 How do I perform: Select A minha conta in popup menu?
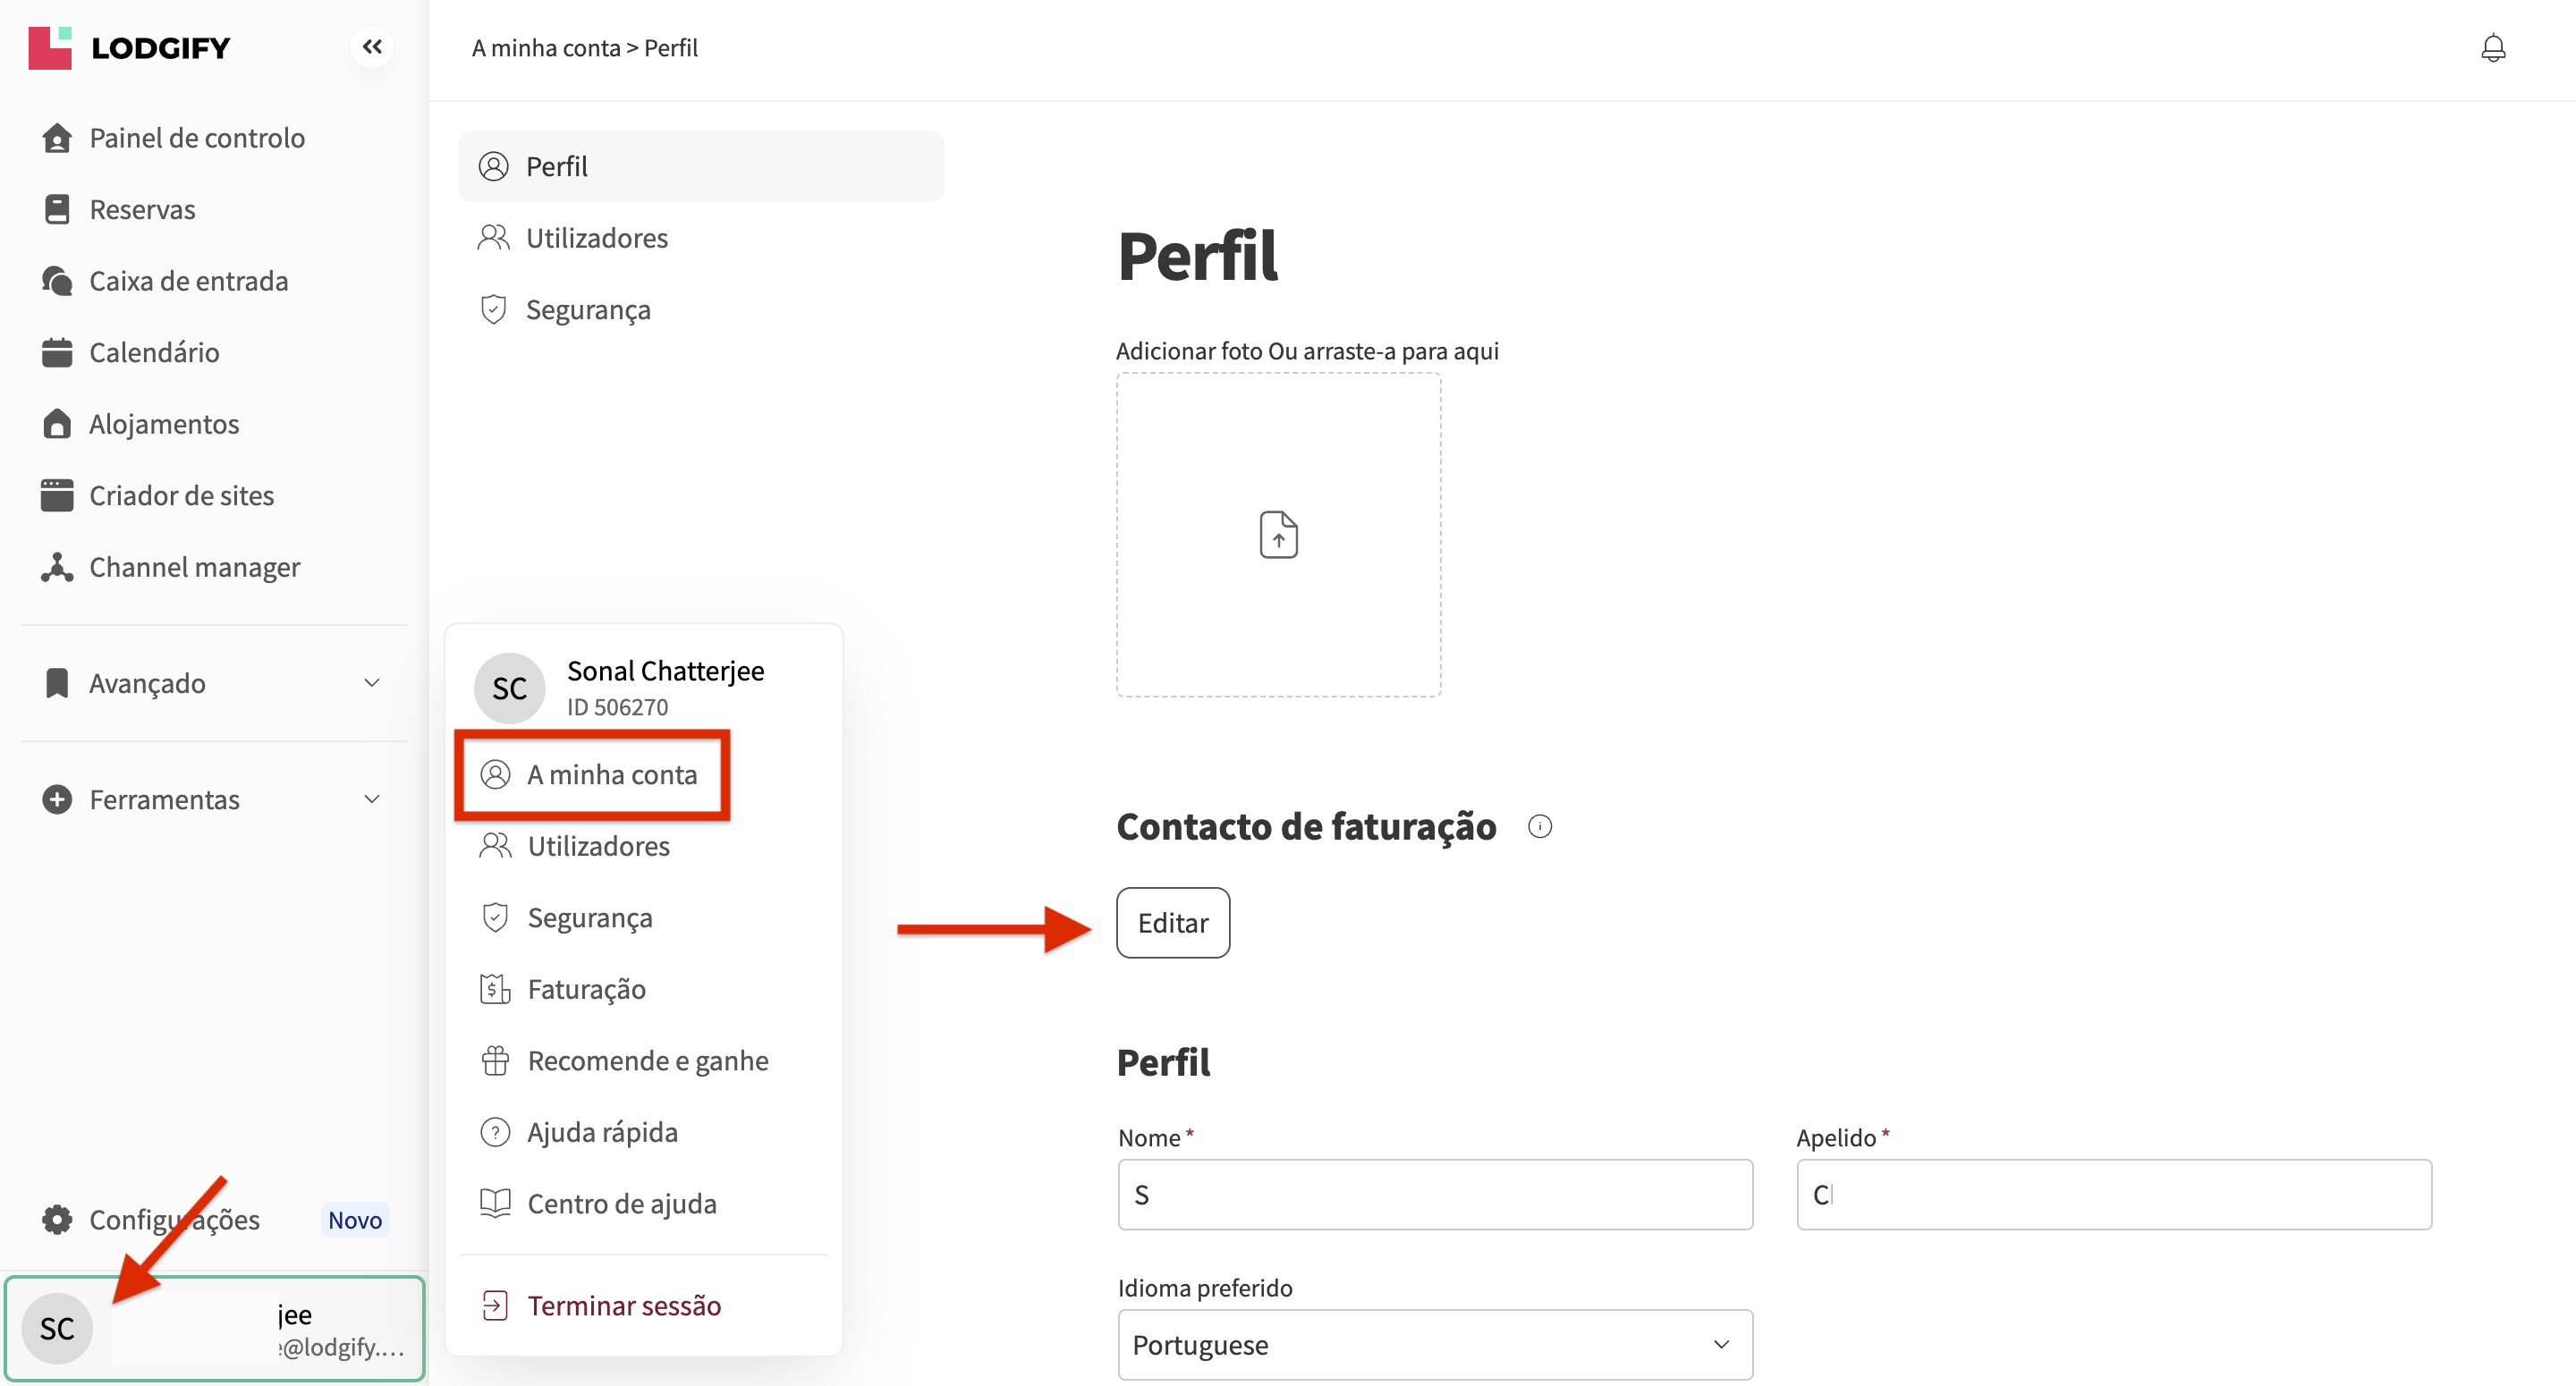(x=611, y=775)
